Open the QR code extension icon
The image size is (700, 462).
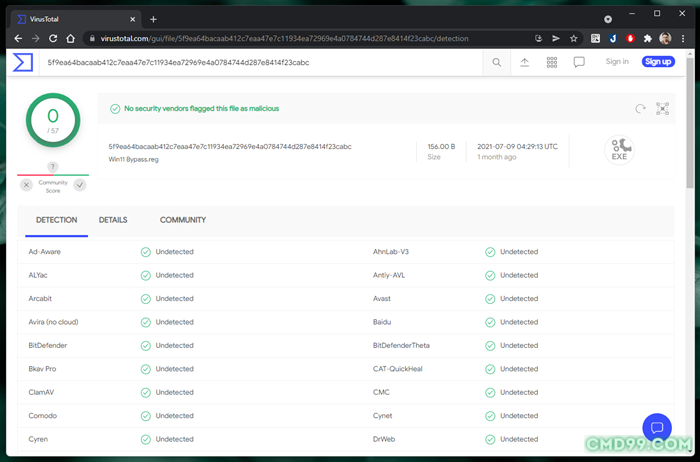[x=595, y=38]
